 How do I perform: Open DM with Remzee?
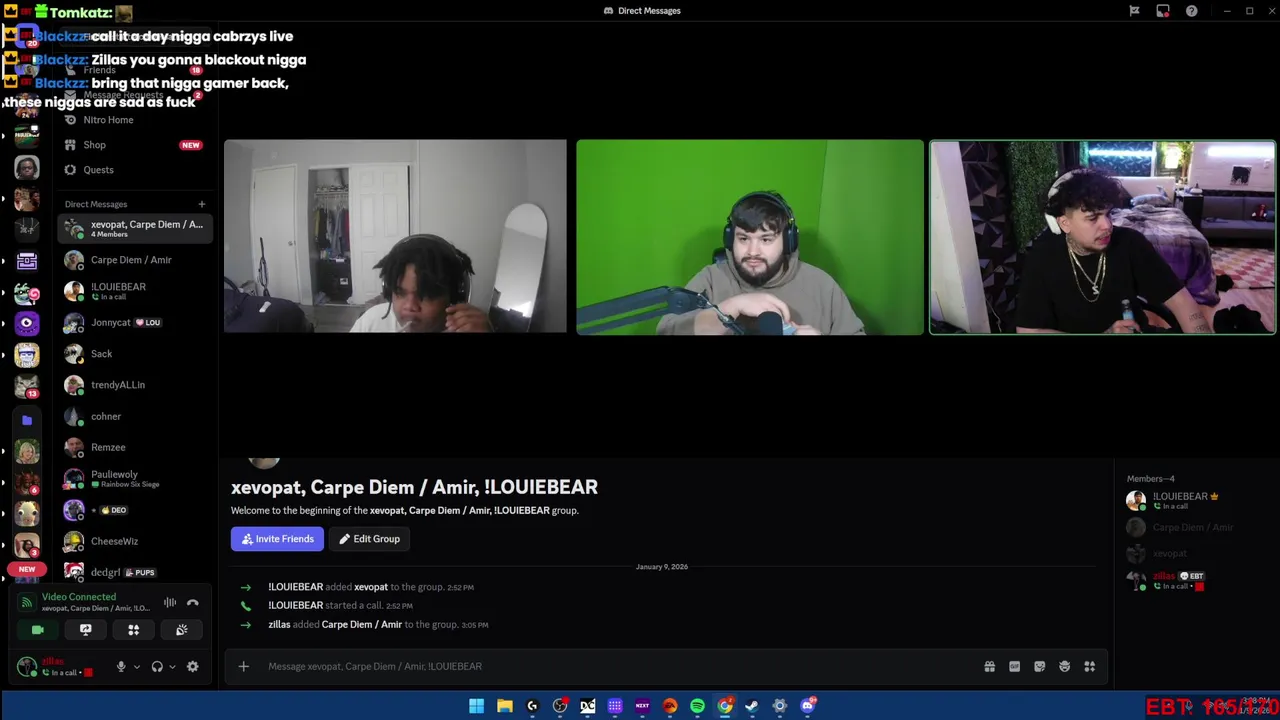point(135,447)
